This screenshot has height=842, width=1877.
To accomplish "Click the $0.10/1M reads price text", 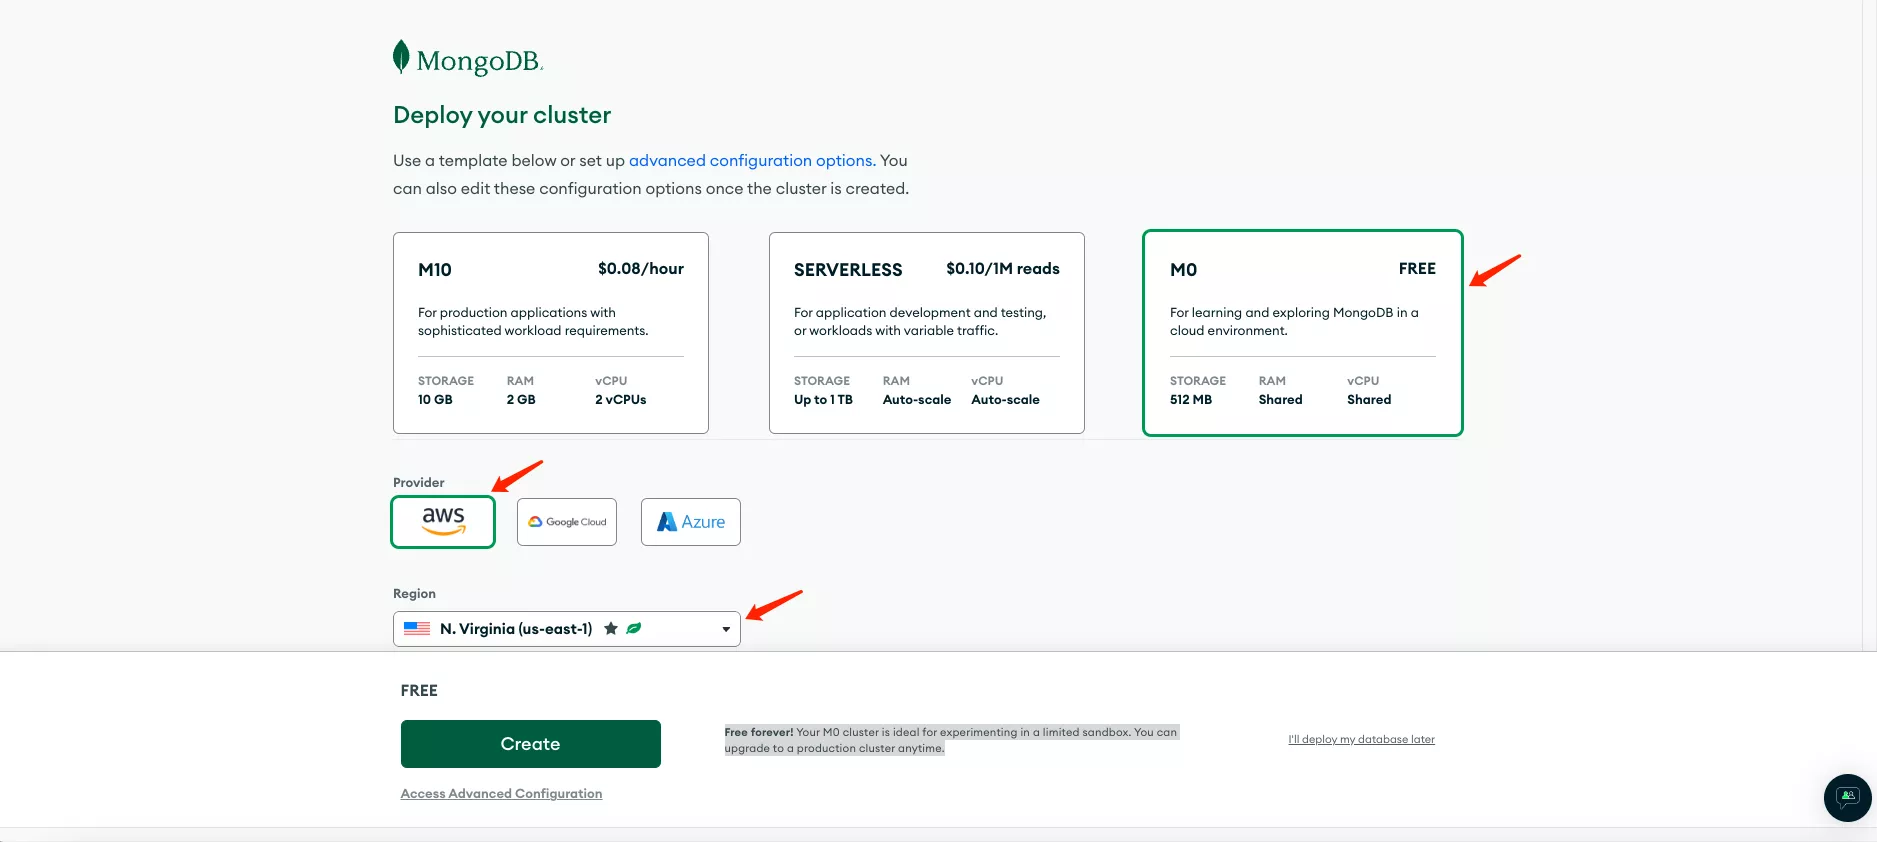I will click(1003, 269).
